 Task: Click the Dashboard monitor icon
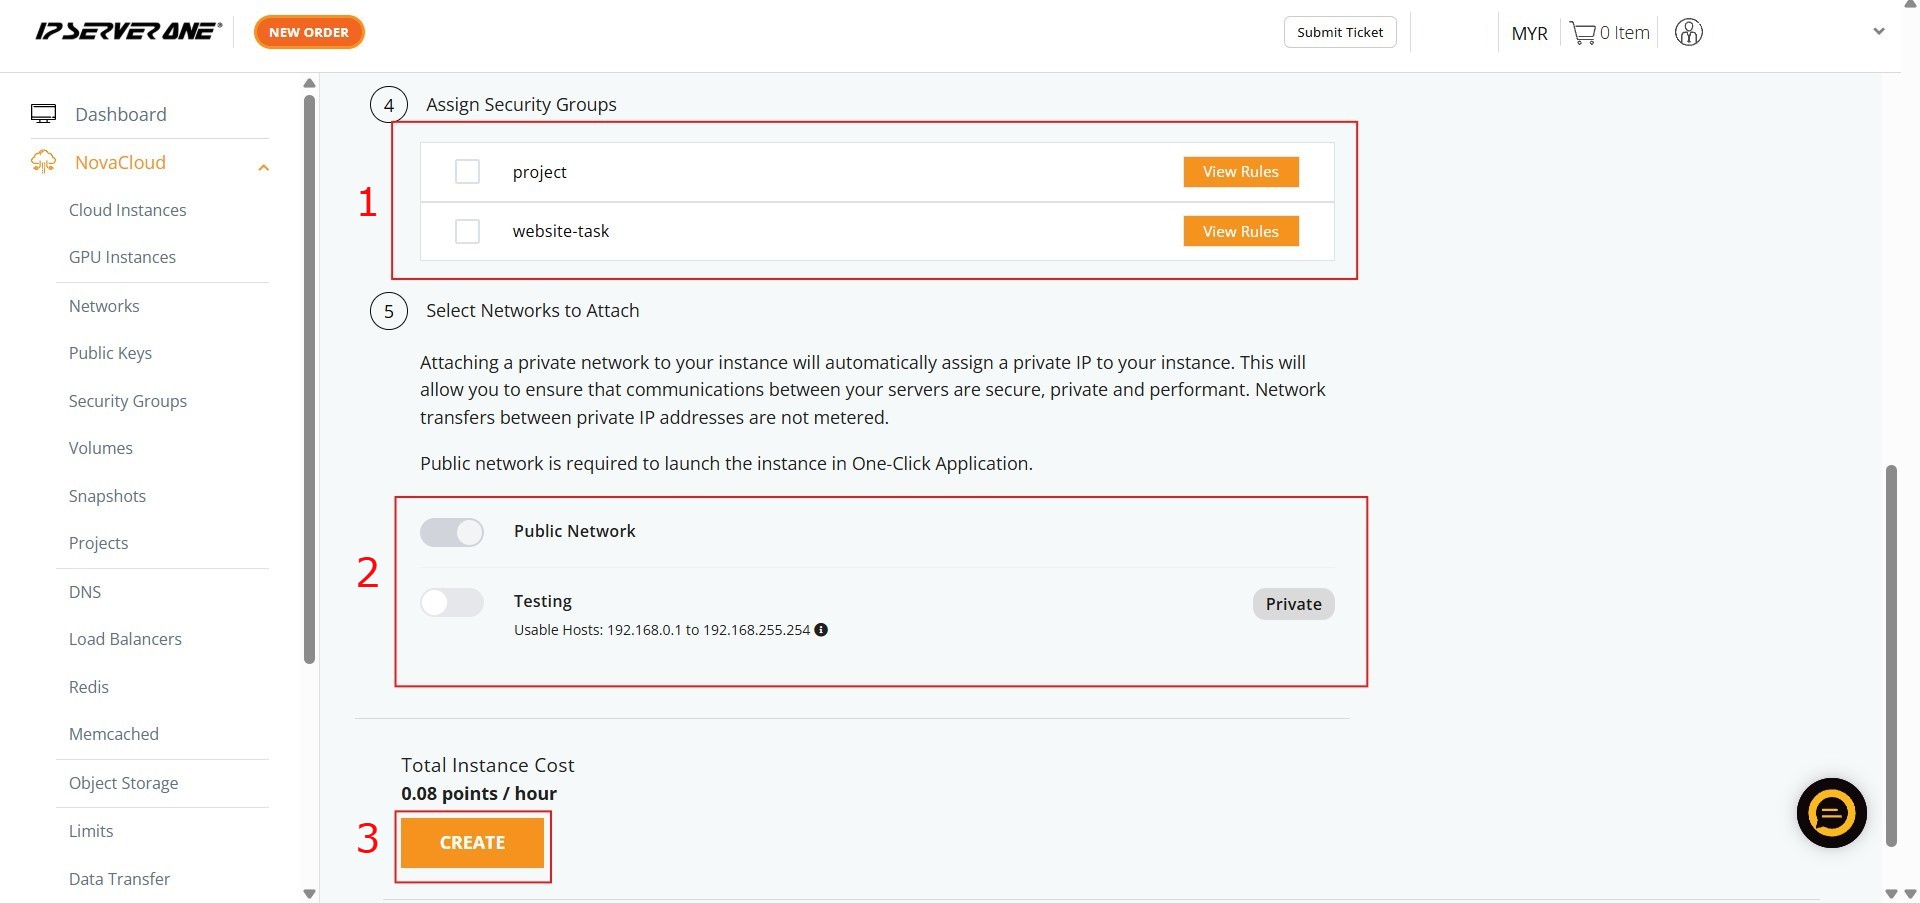click(43, 114)
